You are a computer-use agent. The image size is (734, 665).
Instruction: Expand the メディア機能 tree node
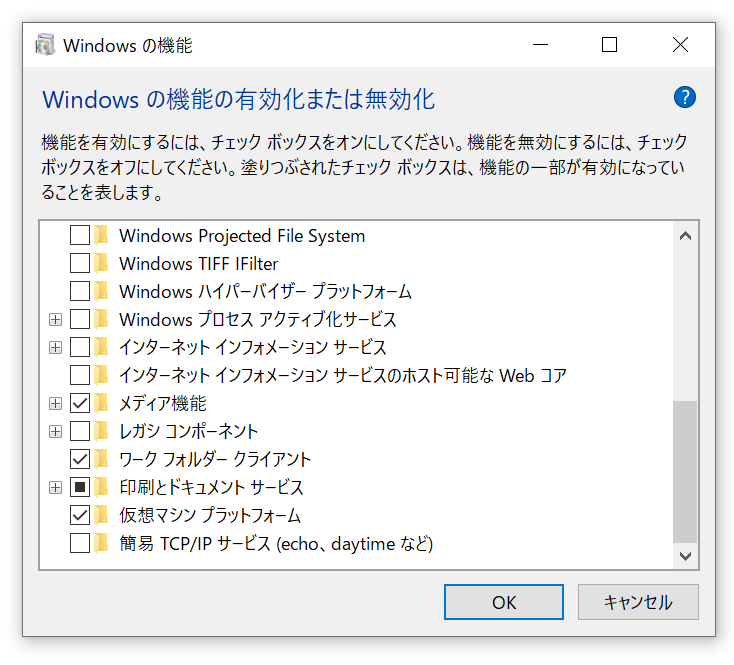[x=55, y=403]
